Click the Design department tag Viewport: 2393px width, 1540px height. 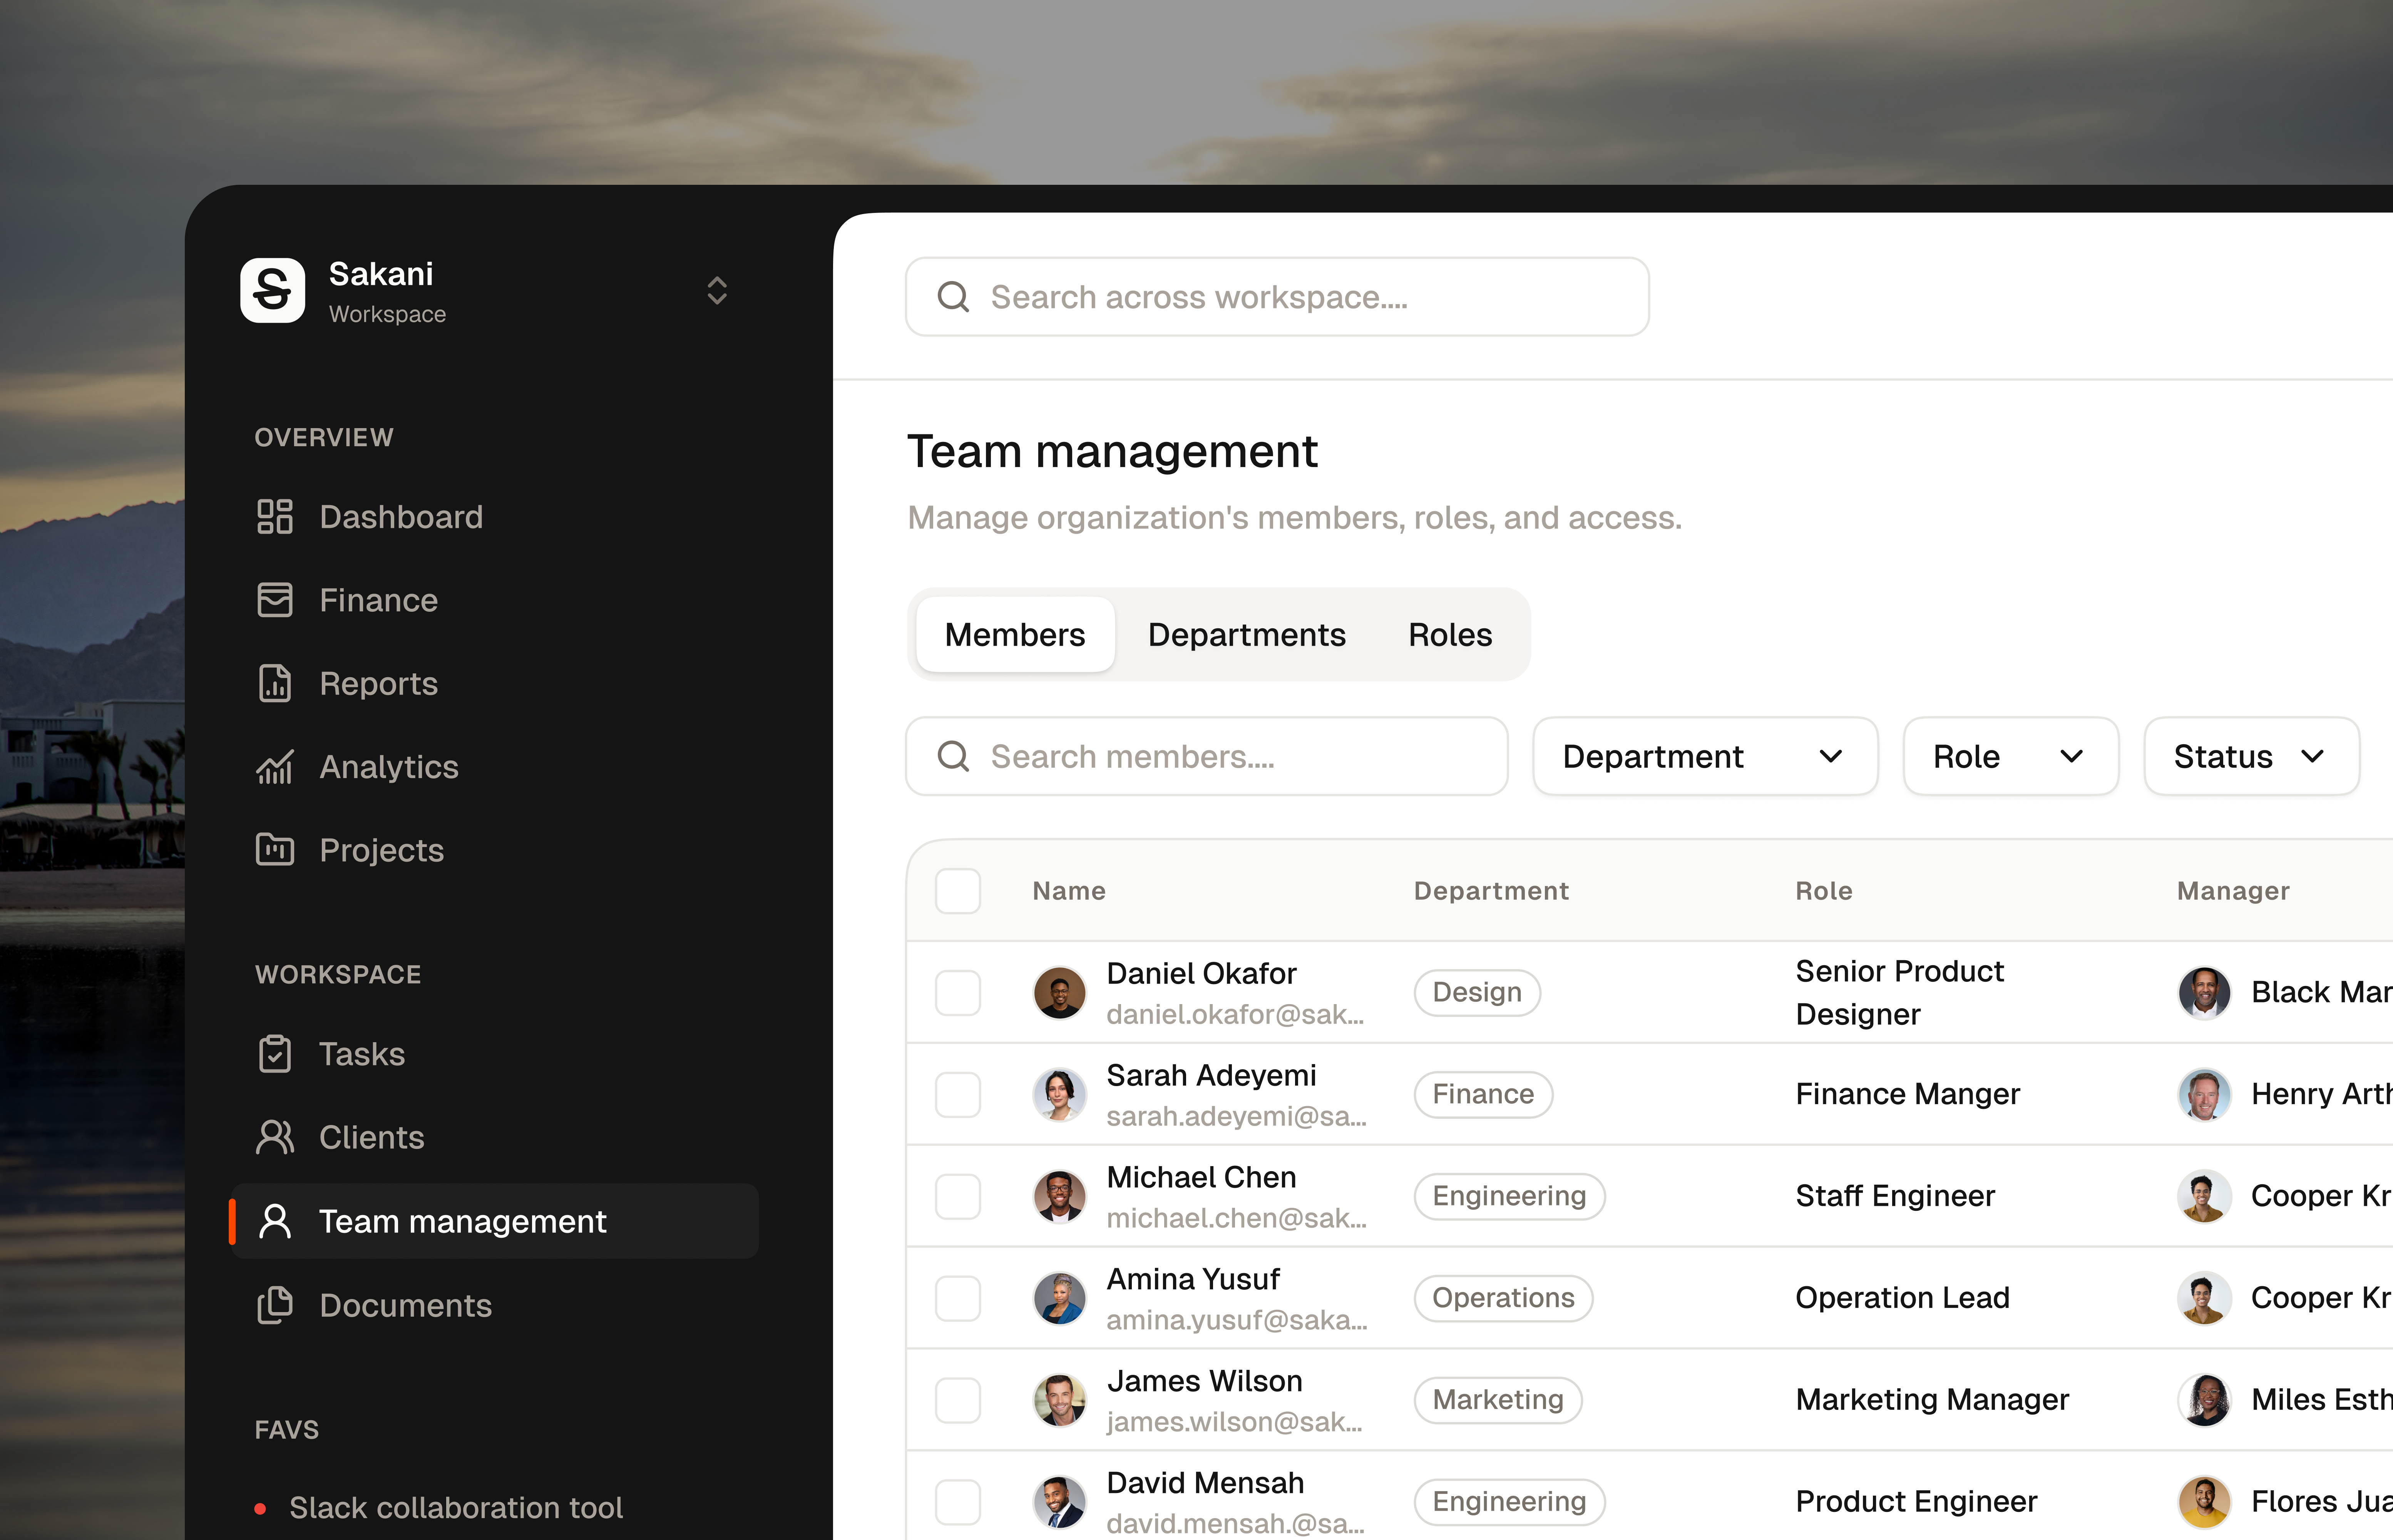1477,993
